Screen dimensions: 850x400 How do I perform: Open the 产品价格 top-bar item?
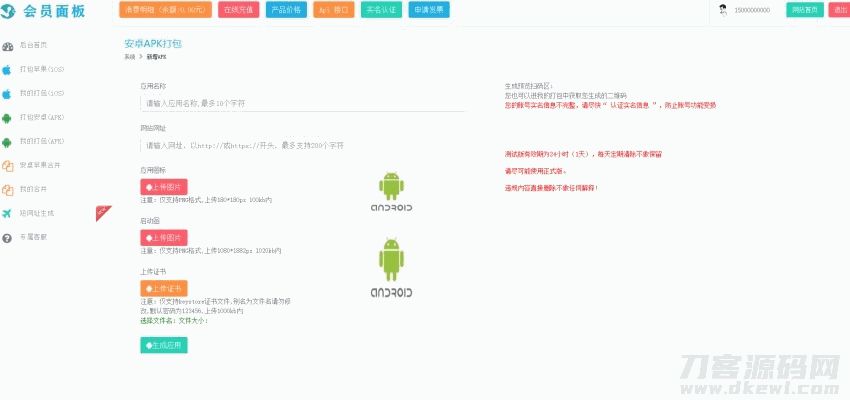287,10
